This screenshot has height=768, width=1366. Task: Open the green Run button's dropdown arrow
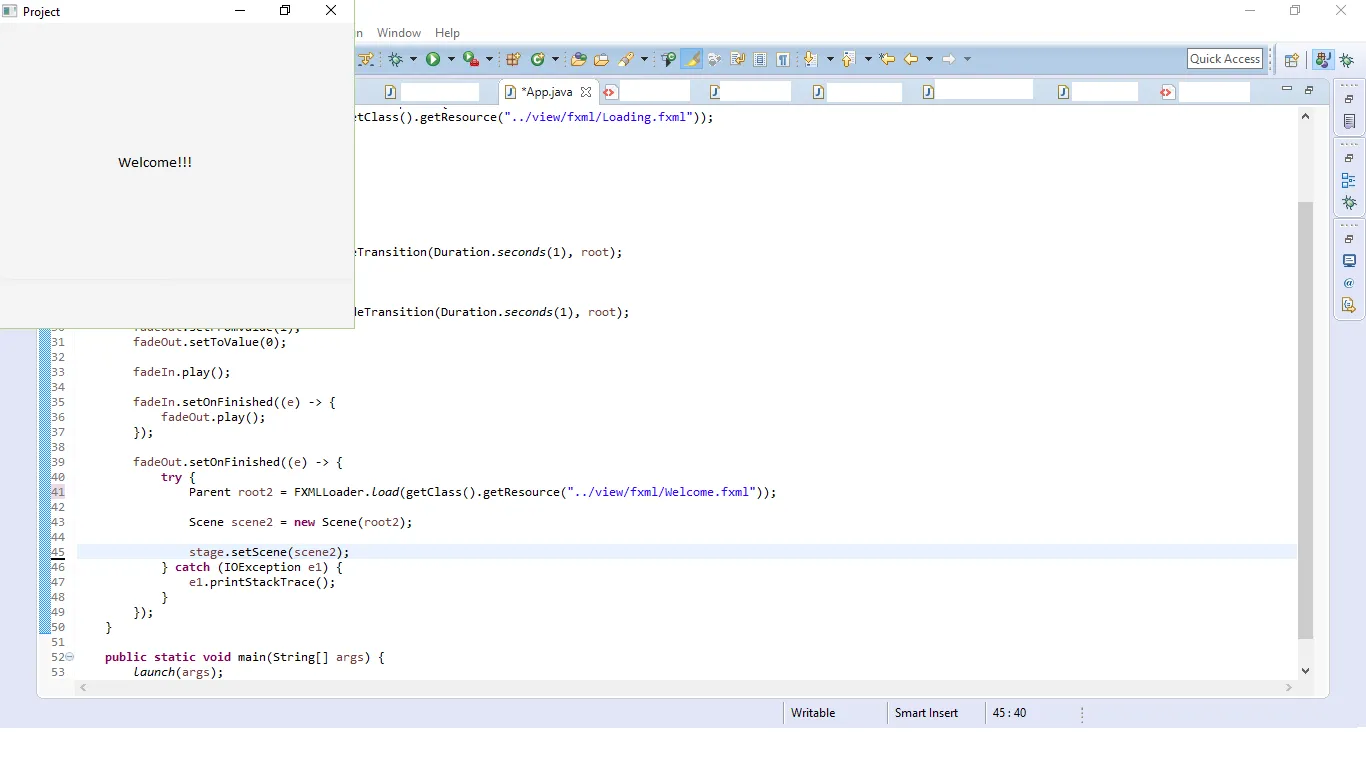[450, 59]
